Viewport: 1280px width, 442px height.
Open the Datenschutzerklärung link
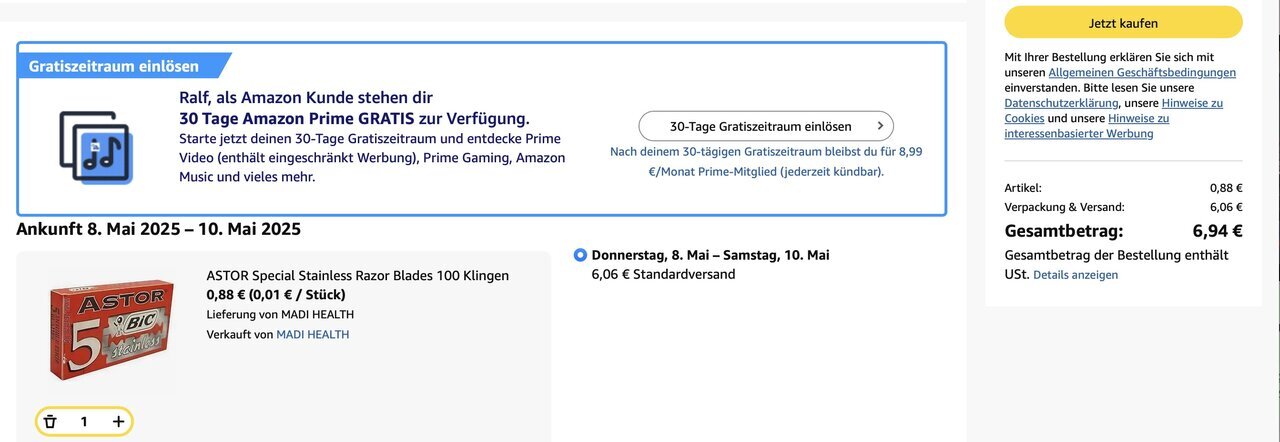[x=1061, y=103]
